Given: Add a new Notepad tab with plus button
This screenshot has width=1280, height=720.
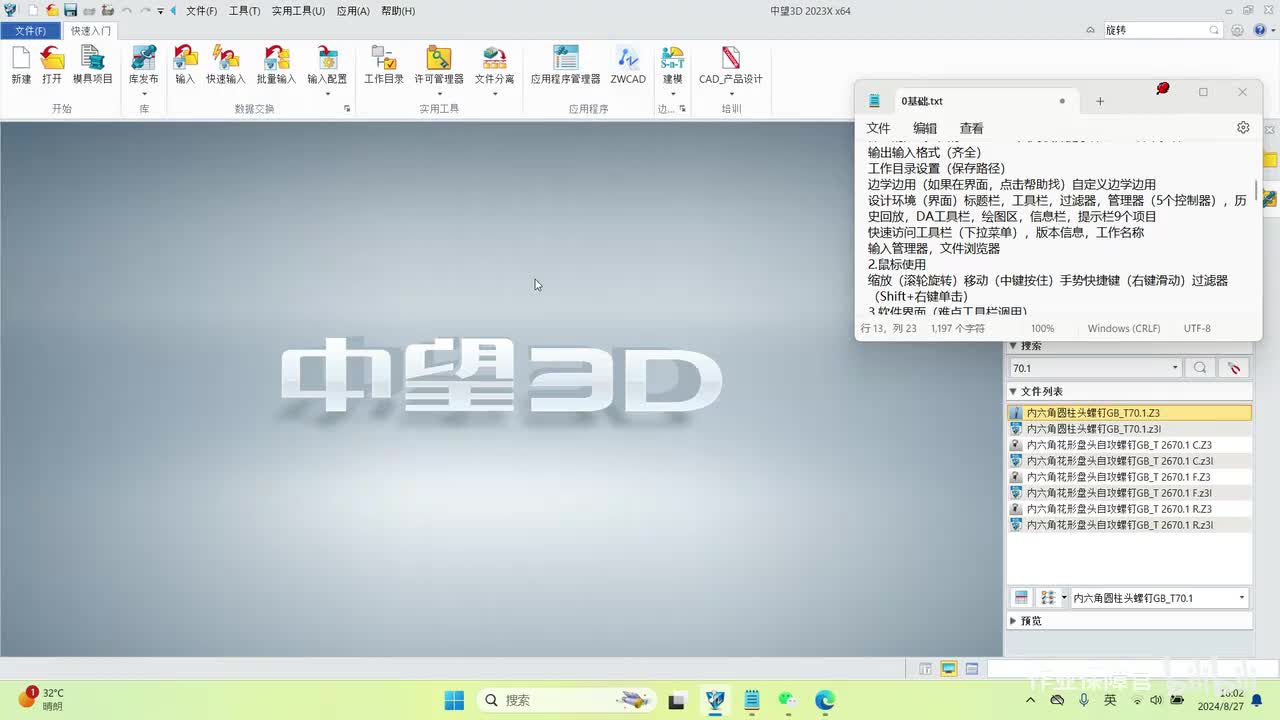Looking at the screenshot, I should pos(1100,101).
